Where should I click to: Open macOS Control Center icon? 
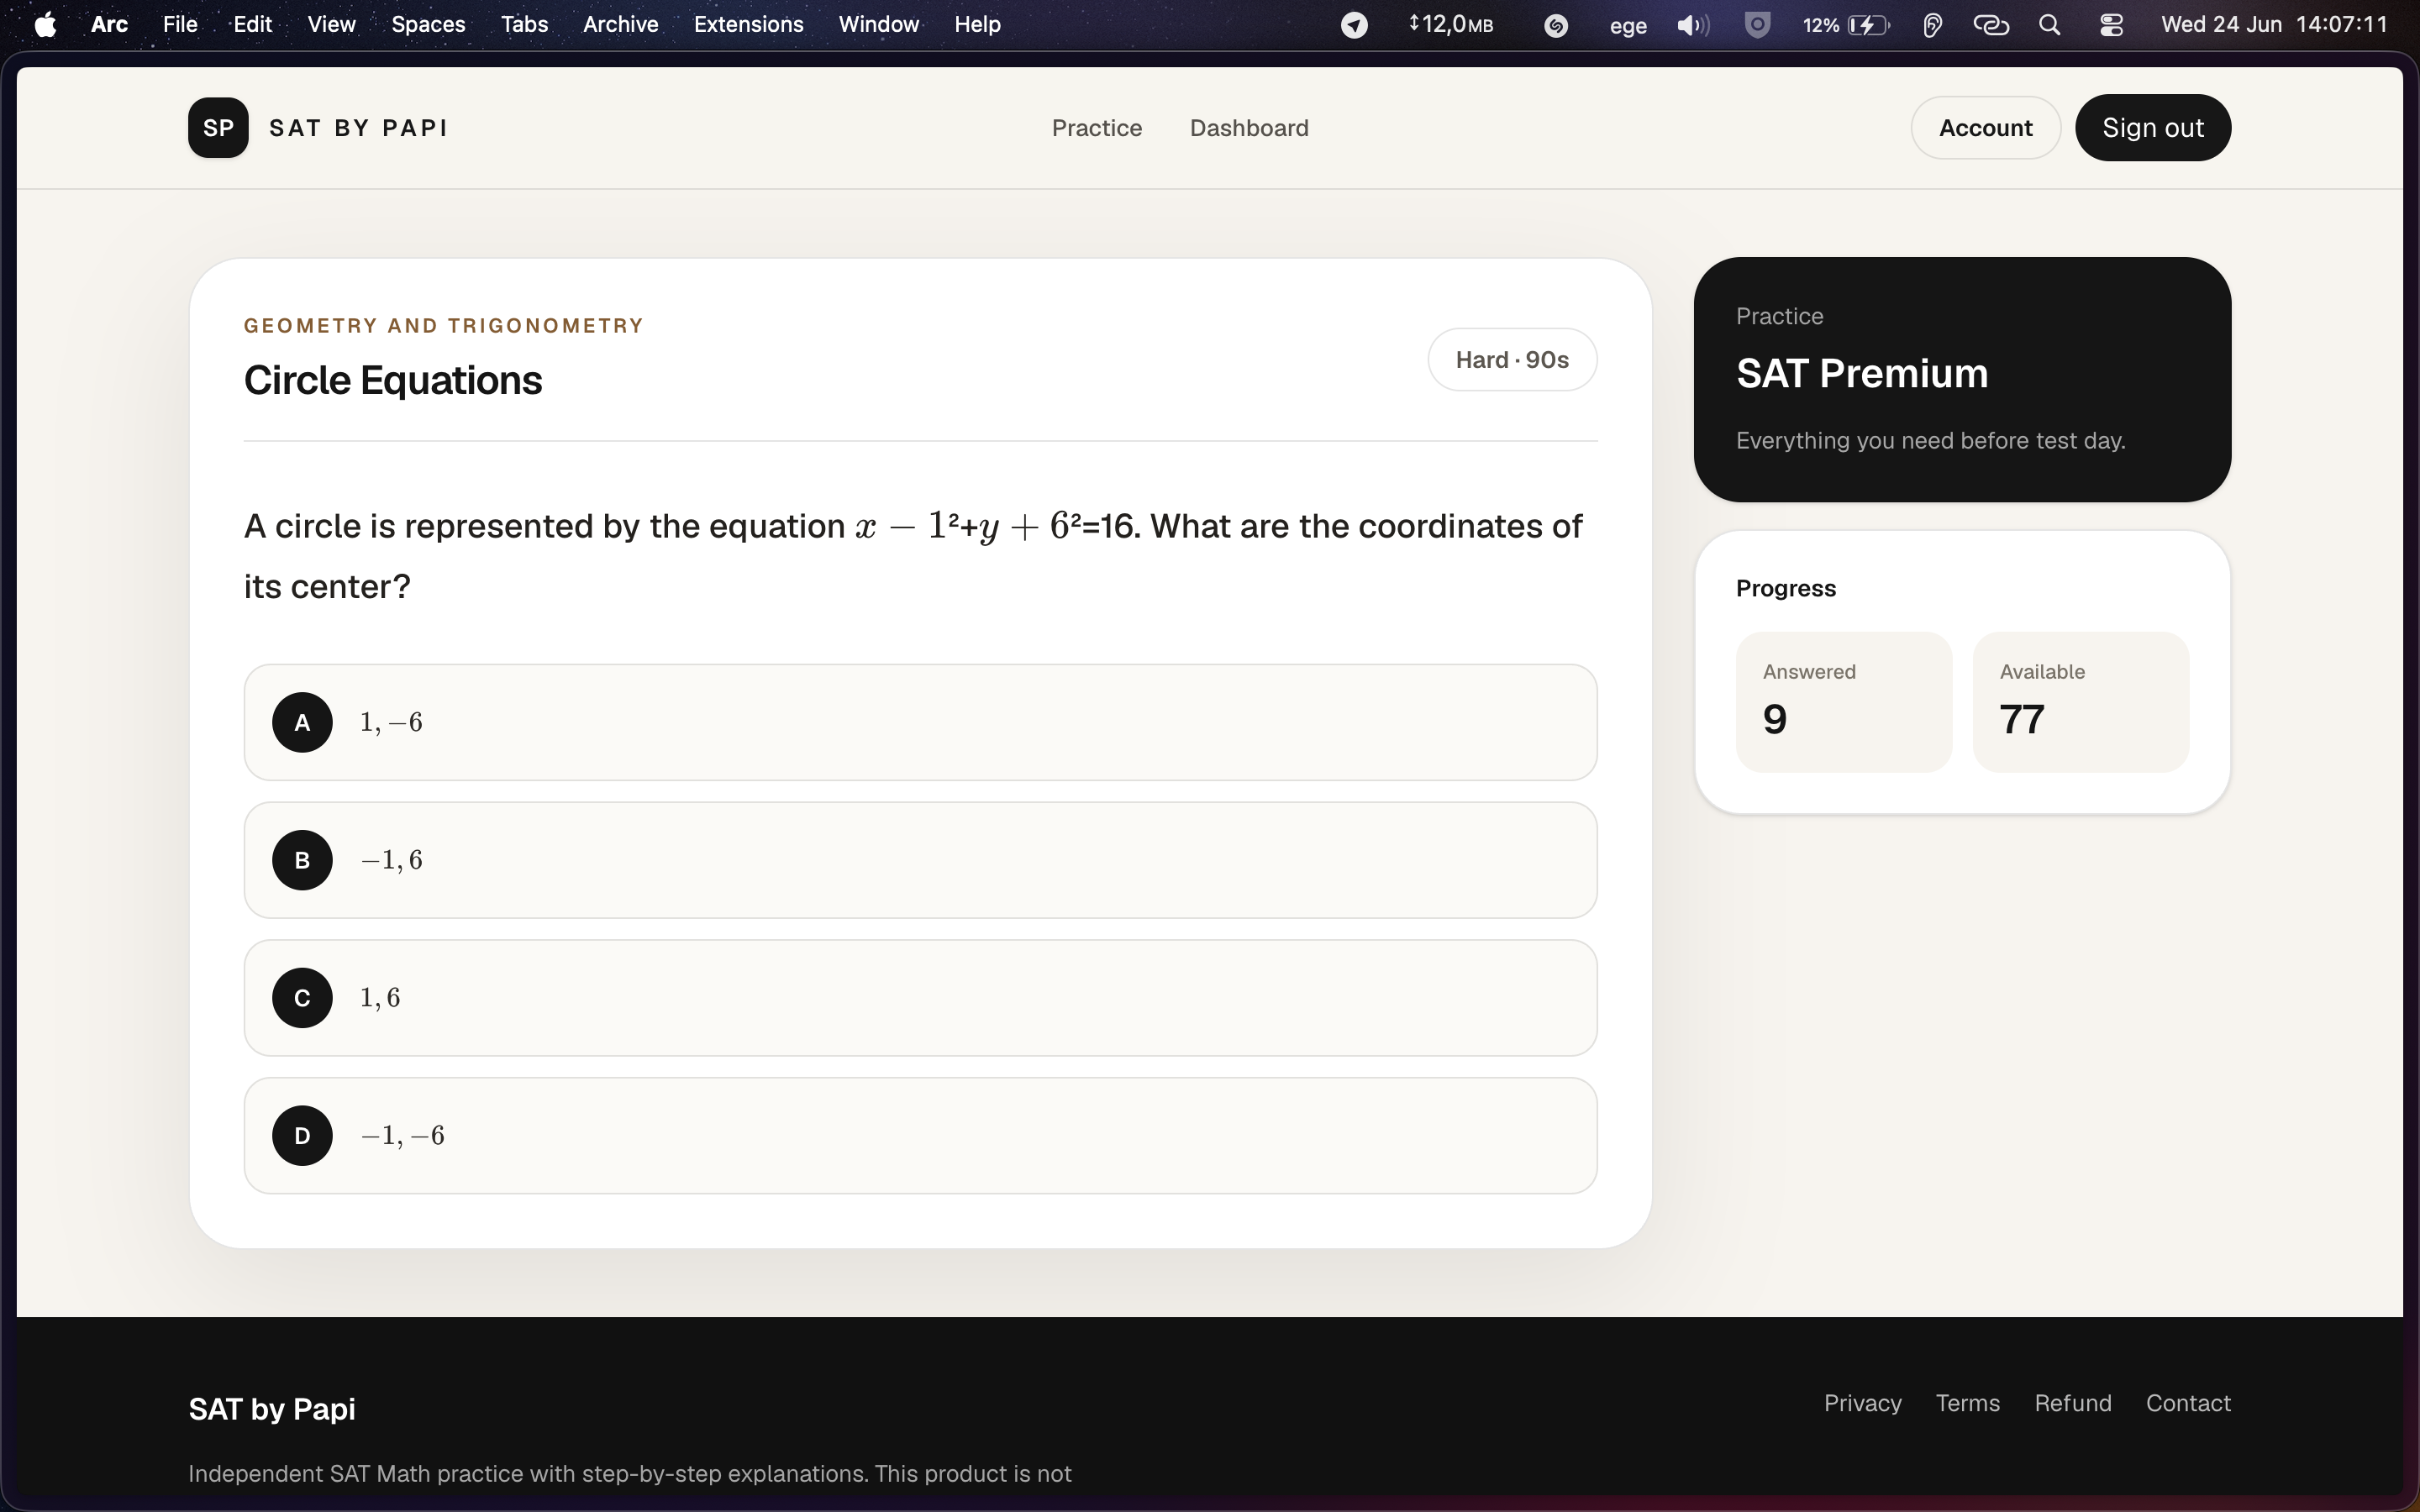(x=2111, y=25)
